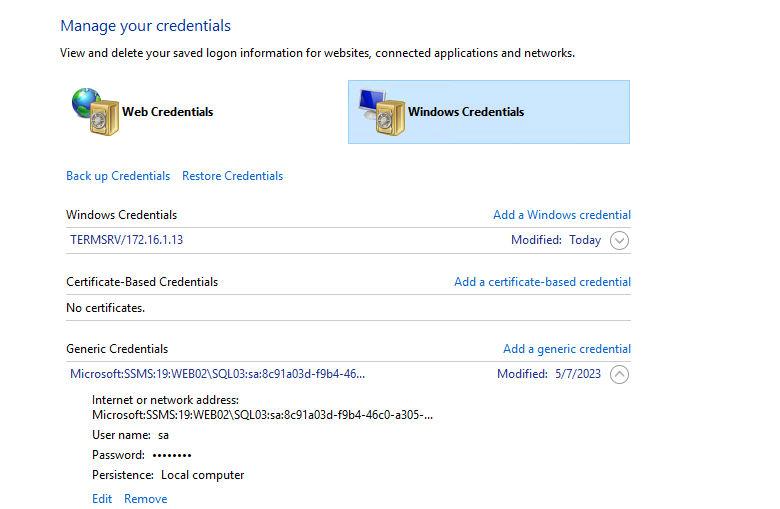Click the Certificate-Based Credentials section header
Viewport: 780px width, 509px height.
point(142,282)
